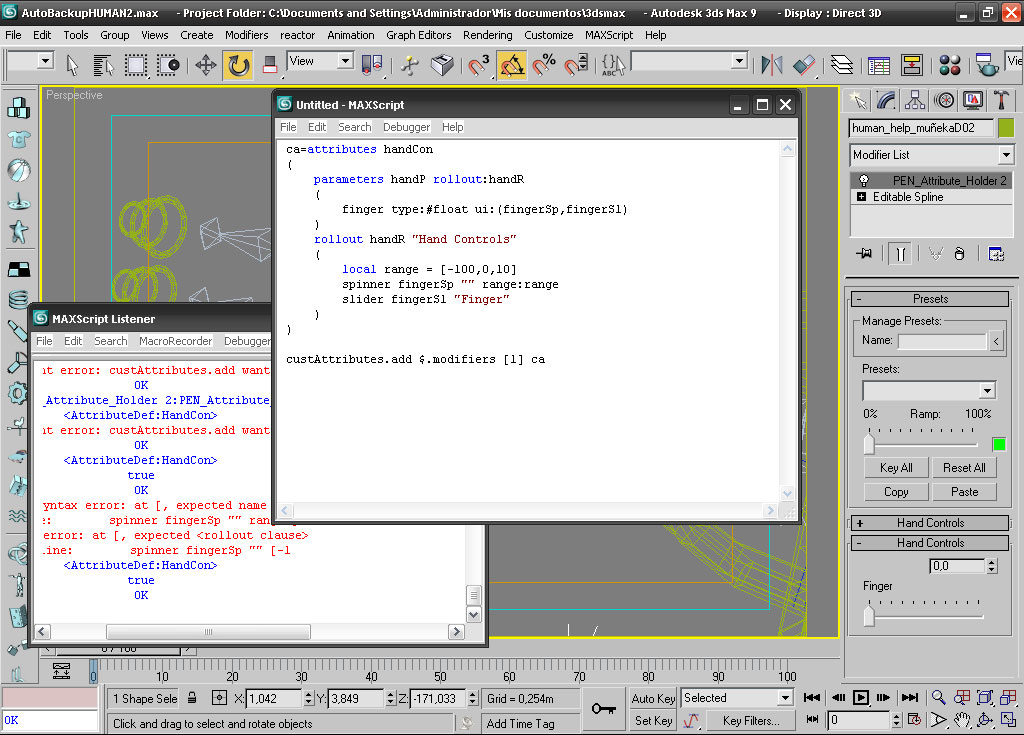Viewport: 1024px width, 735px height.
Task: Open Search menu in MAXScript editor
Action: point(355,127)
